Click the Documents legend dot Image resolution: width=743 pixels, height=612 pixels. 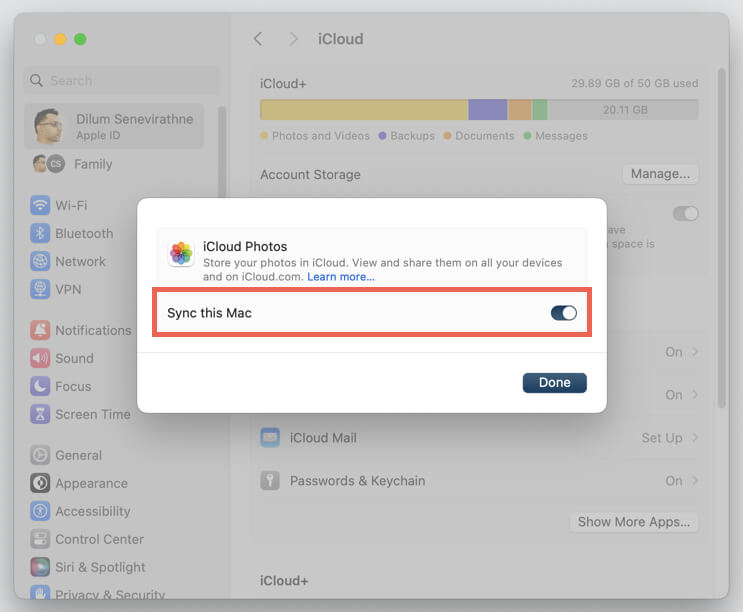tap(447, 136)
